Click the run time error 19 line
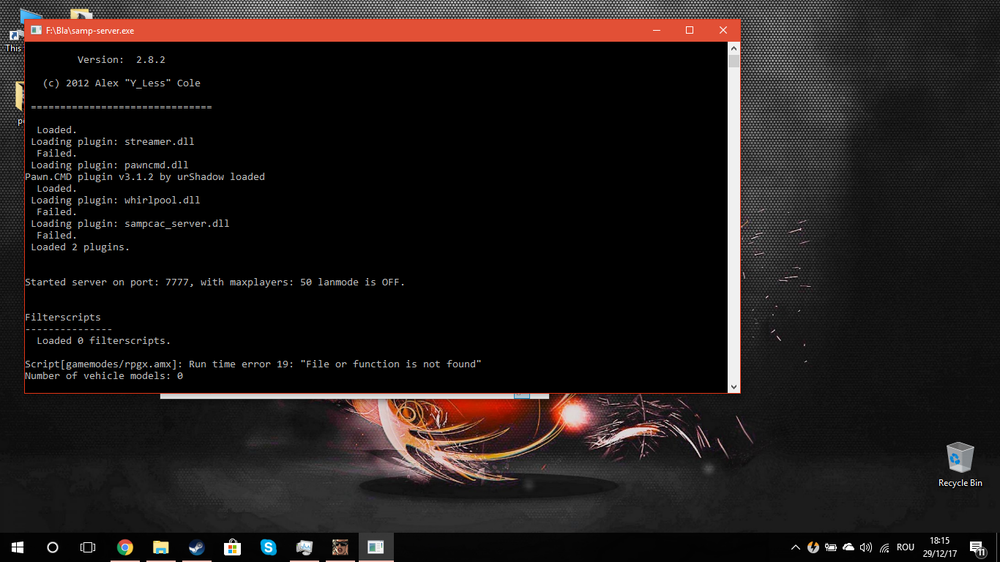1000x562 pixels. [x=253, y=364]
